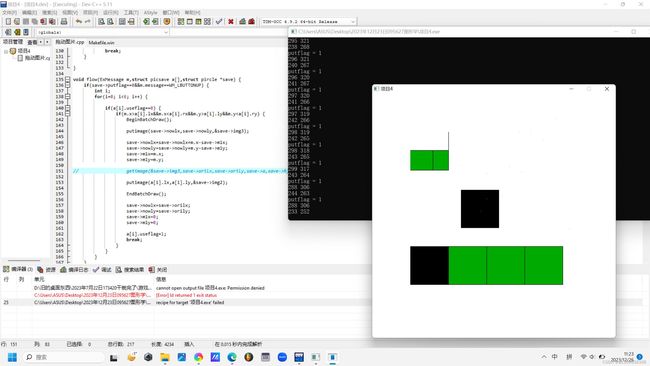The height and width of the screenshot is (366, 650).
Task: Click the syntax check checkmark toolbar icon
Action: [x=219, y=22]
